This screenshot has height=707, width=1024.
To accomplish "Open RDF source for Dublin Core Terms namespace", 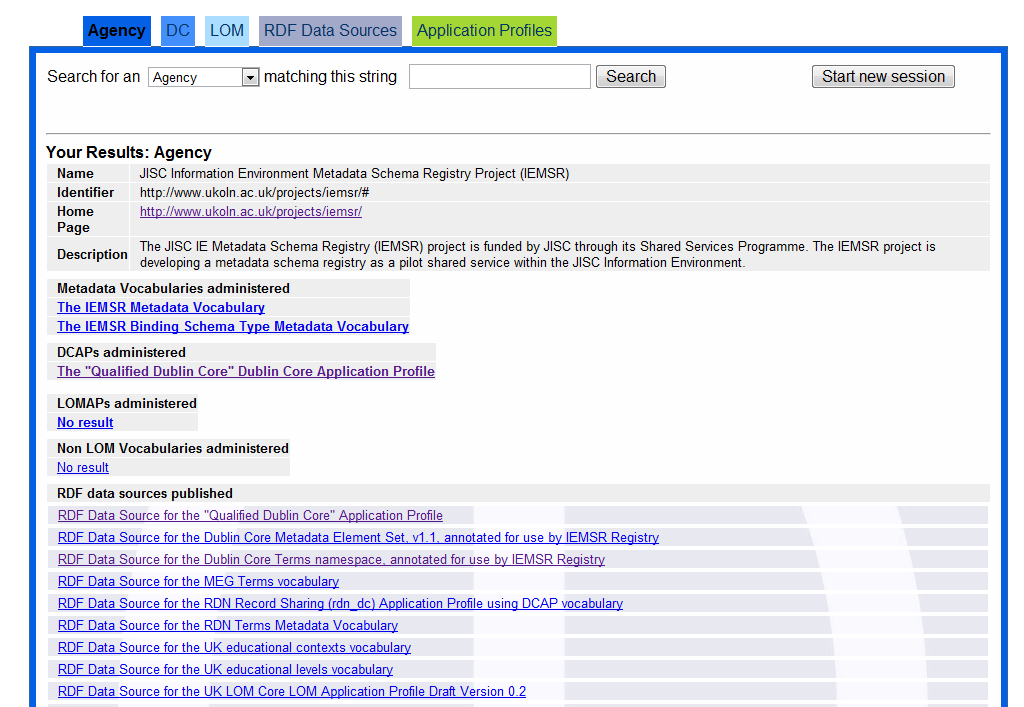I will pyautogui.click(x=331, y=559).
